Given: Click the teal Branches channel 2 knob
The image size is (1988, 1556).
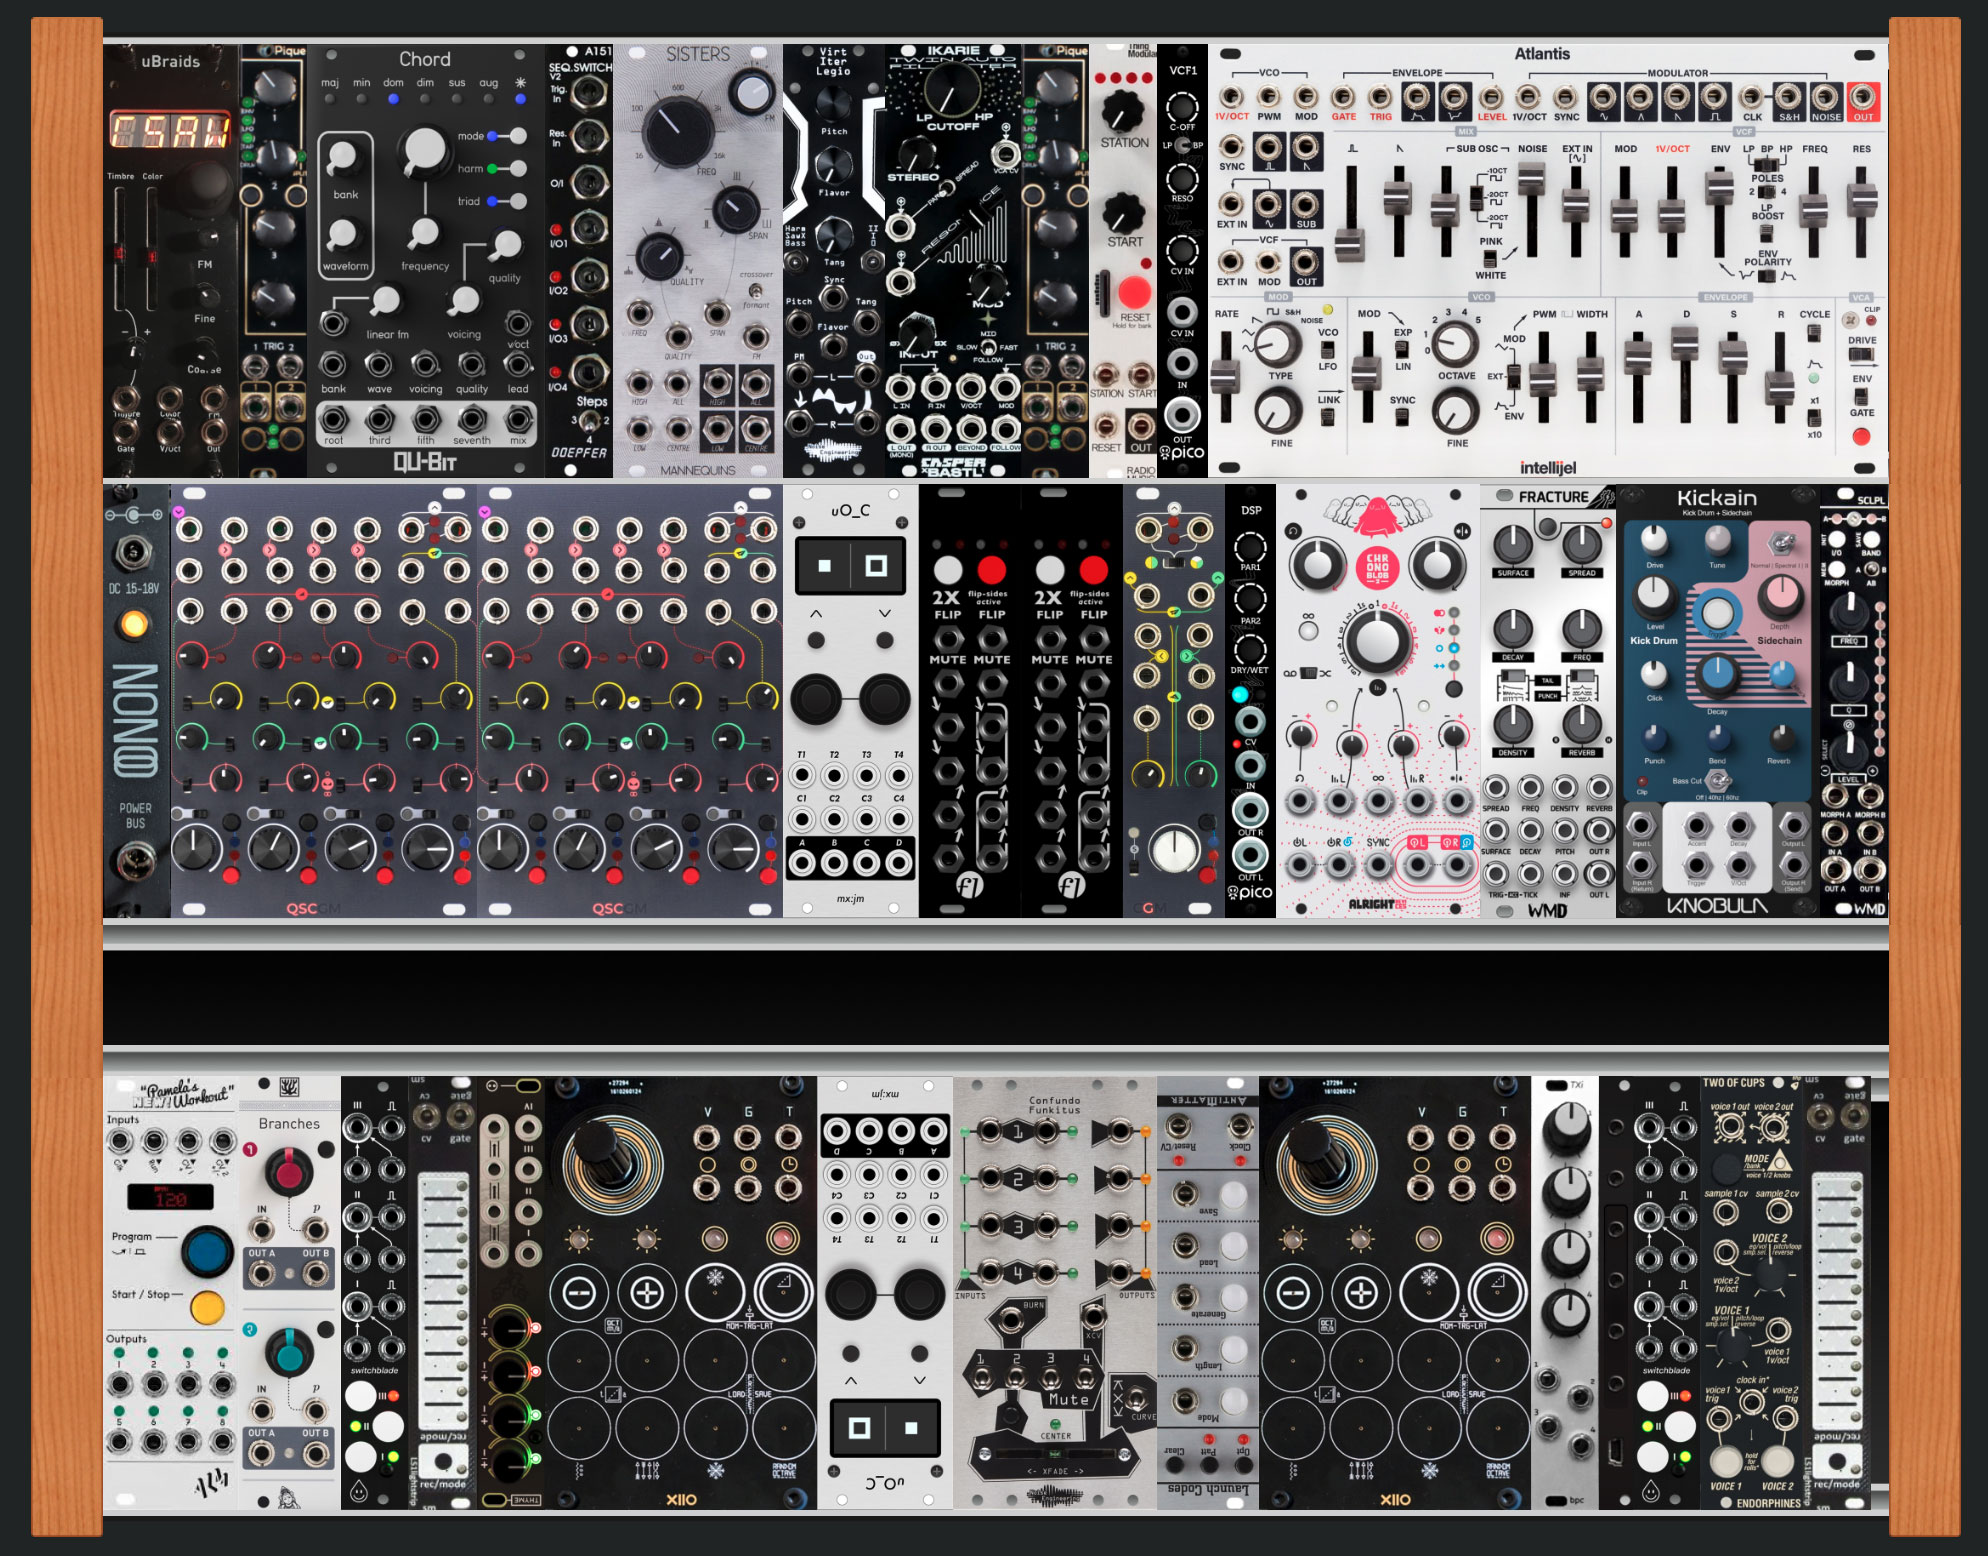Looking at the screenshot, I should pos(288,1352).
